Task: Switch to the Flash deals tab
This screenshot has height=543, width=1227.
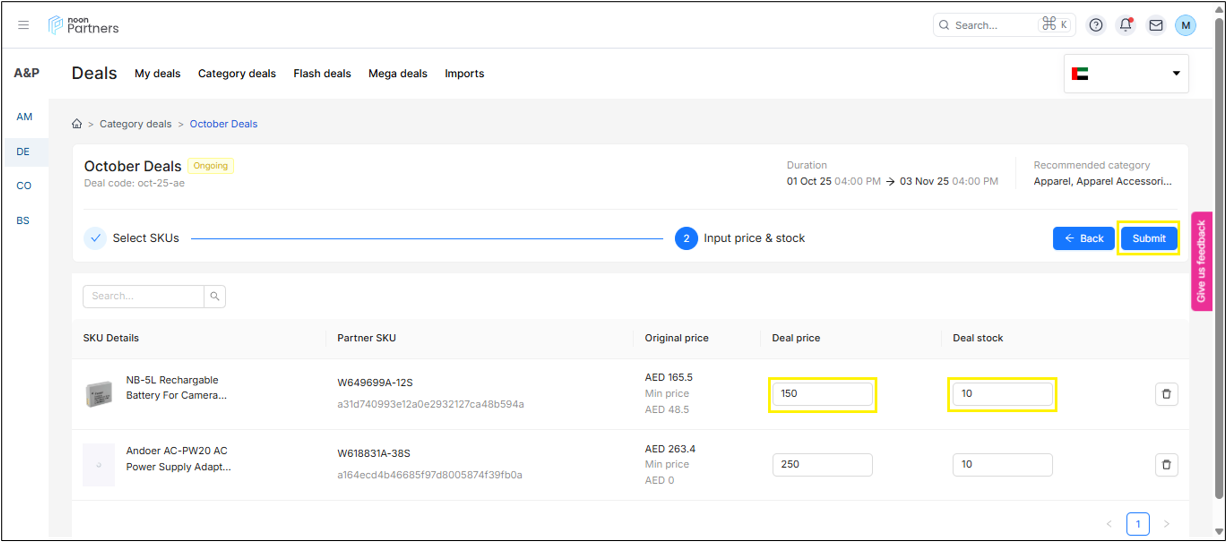Action: point(322,73)
